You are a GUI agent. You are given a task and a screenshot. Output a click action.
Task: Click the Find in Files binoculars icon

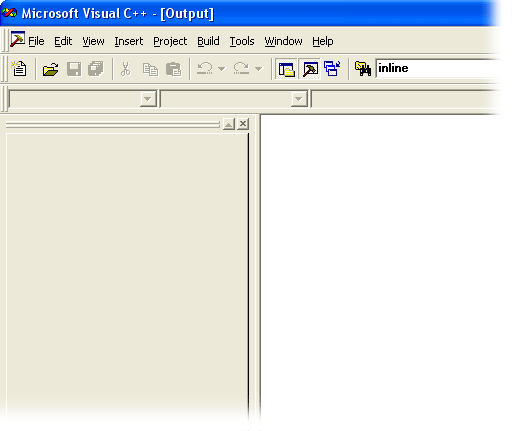coord(363,69)
